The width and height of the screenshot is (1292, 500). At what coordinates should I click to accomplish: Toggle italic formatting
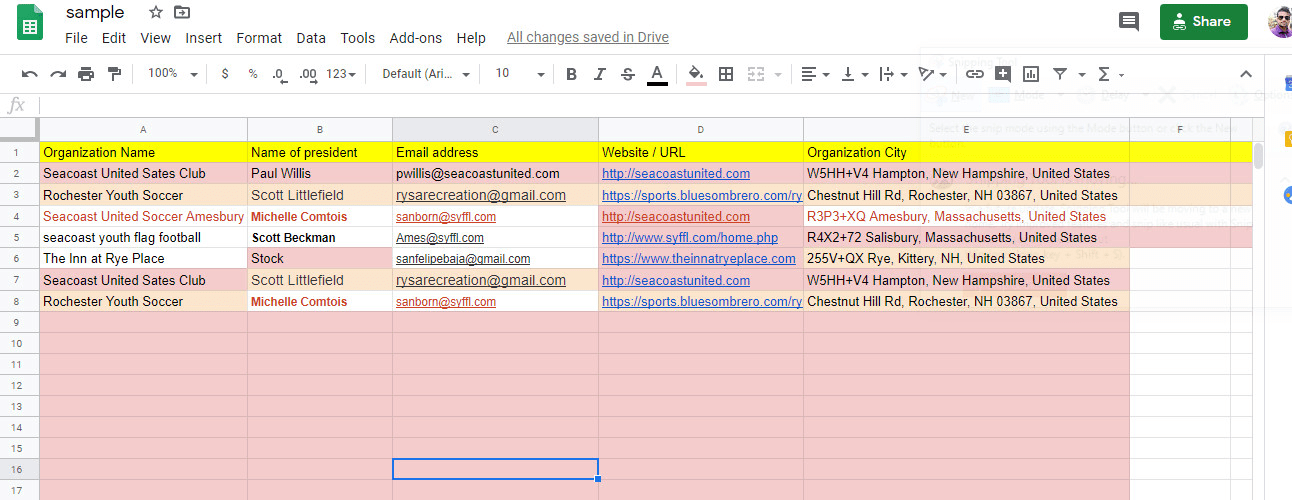click(599, 74)
